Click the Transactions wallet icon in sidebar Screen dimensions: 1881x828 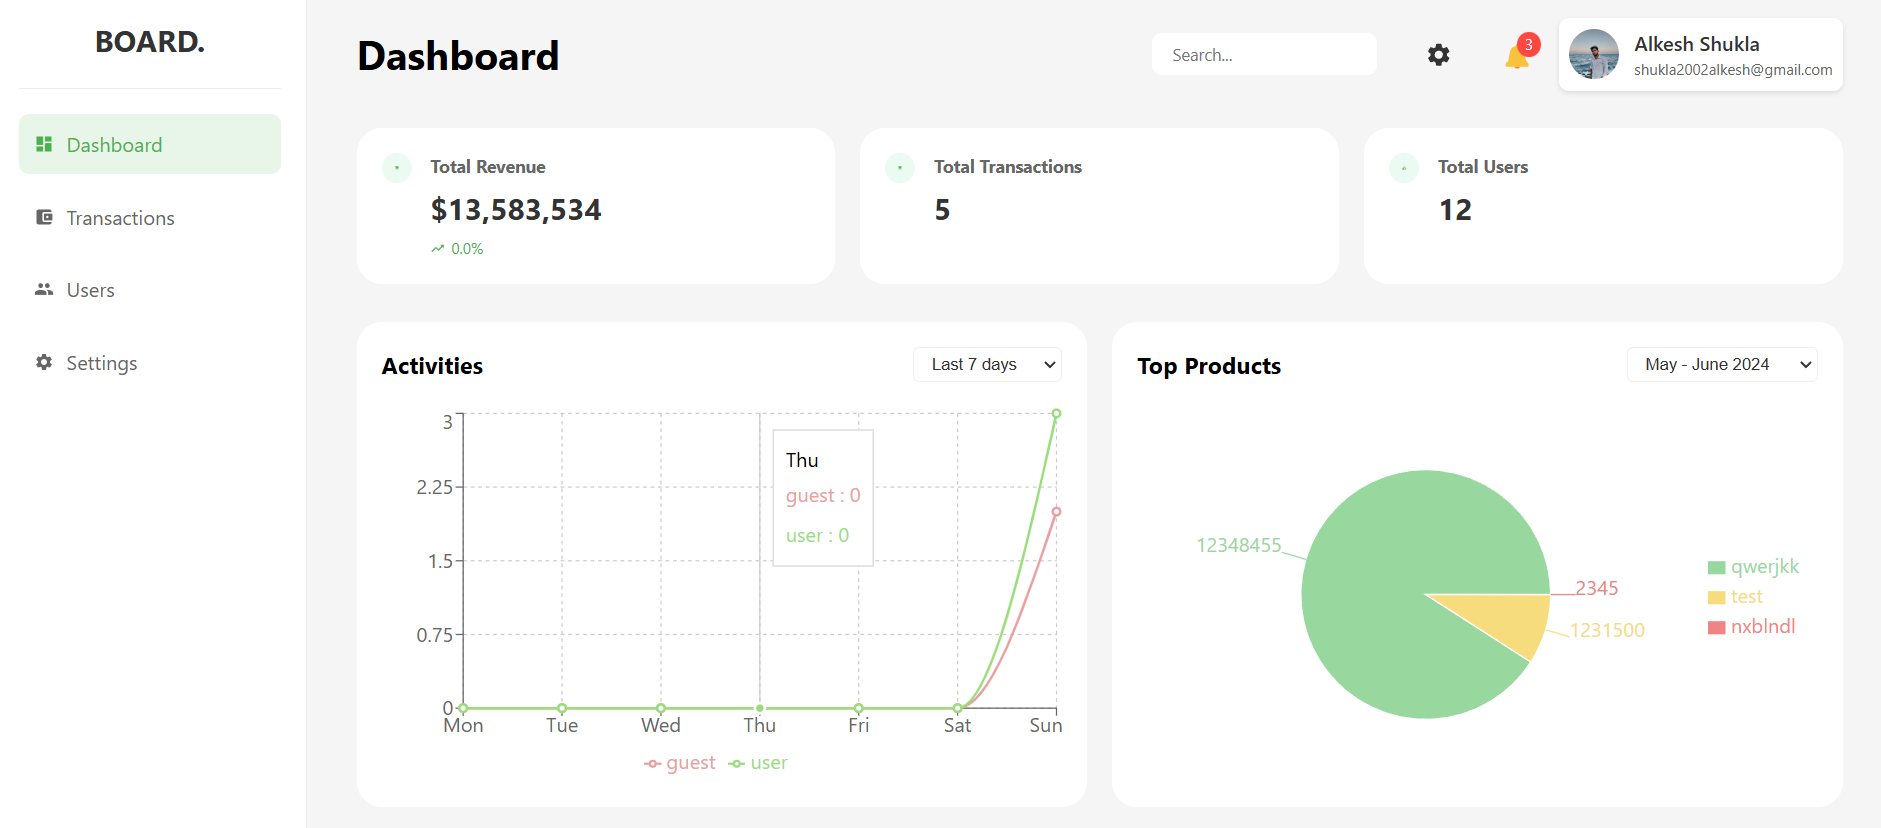click(44, 217)
